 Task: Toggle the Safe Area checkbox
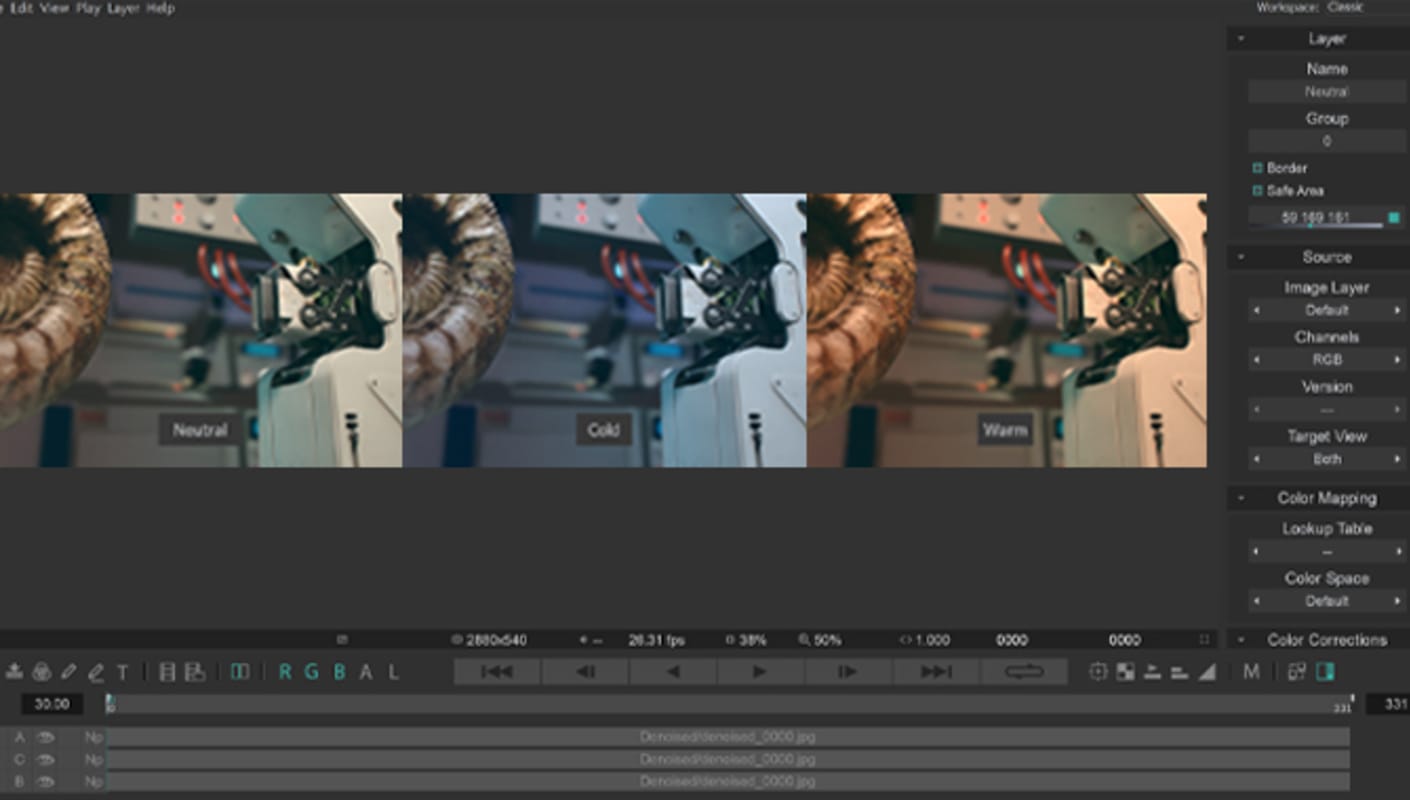[1258, 190]
